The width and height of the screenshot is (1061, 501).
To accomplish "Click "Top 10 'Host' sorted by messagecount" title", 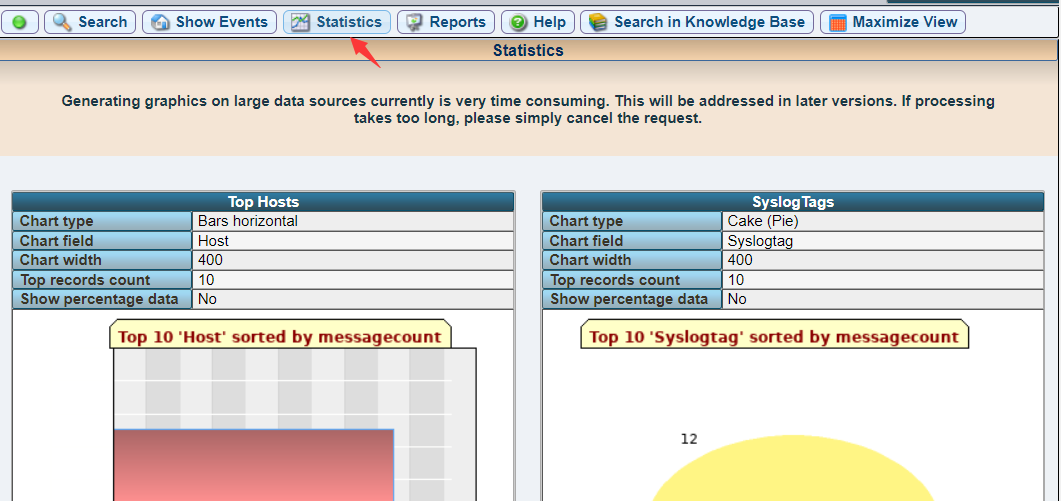I will point(279,336).
